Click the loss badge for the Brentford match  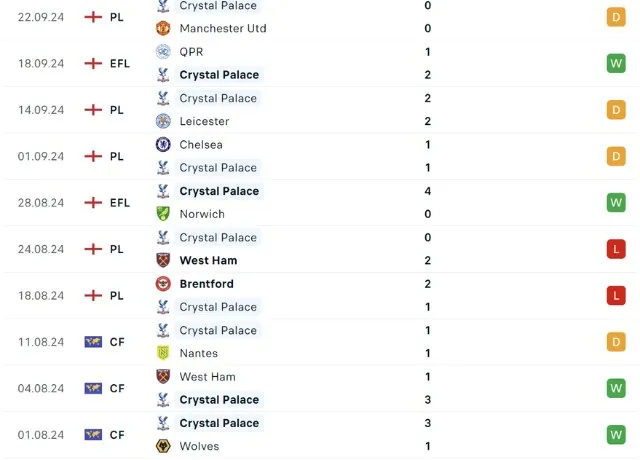(616, 295)
